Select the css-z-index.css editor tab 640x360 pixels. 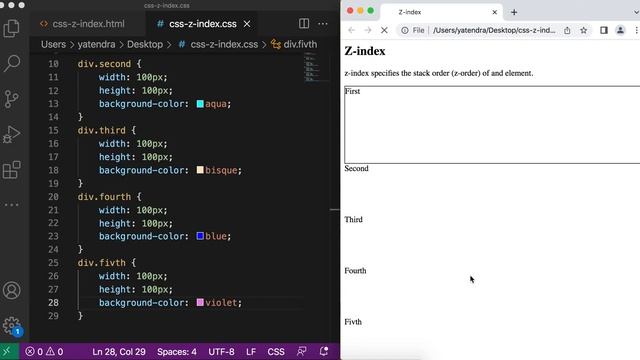click(x=203, y=24)
